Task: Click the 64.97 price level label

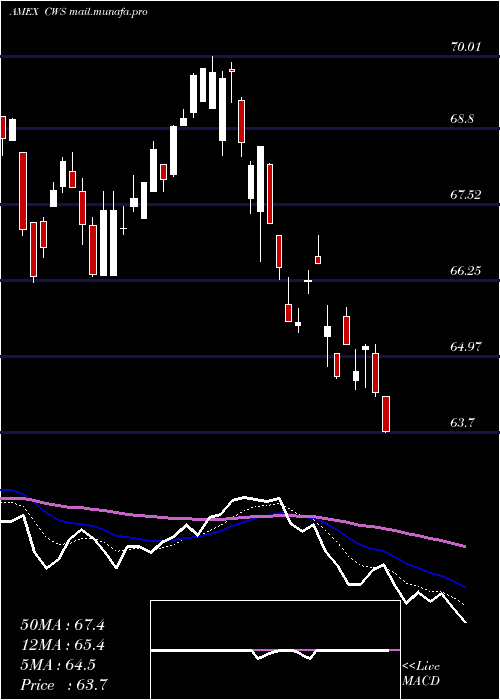Action: coord(466,346)
